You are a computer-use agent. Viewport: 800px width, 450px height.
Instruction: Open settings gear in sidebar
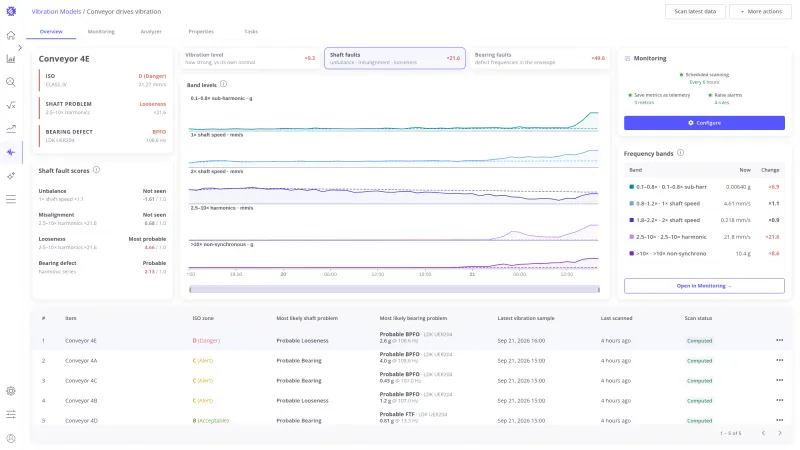tap(11, 391)
